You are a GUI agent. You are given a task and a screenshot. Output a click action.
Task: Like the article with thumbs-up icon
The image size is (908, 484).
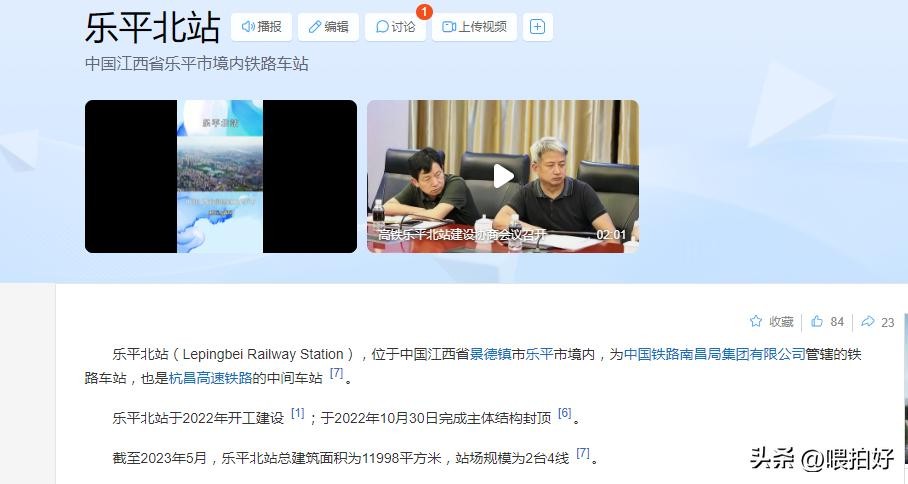coord(817,321)
